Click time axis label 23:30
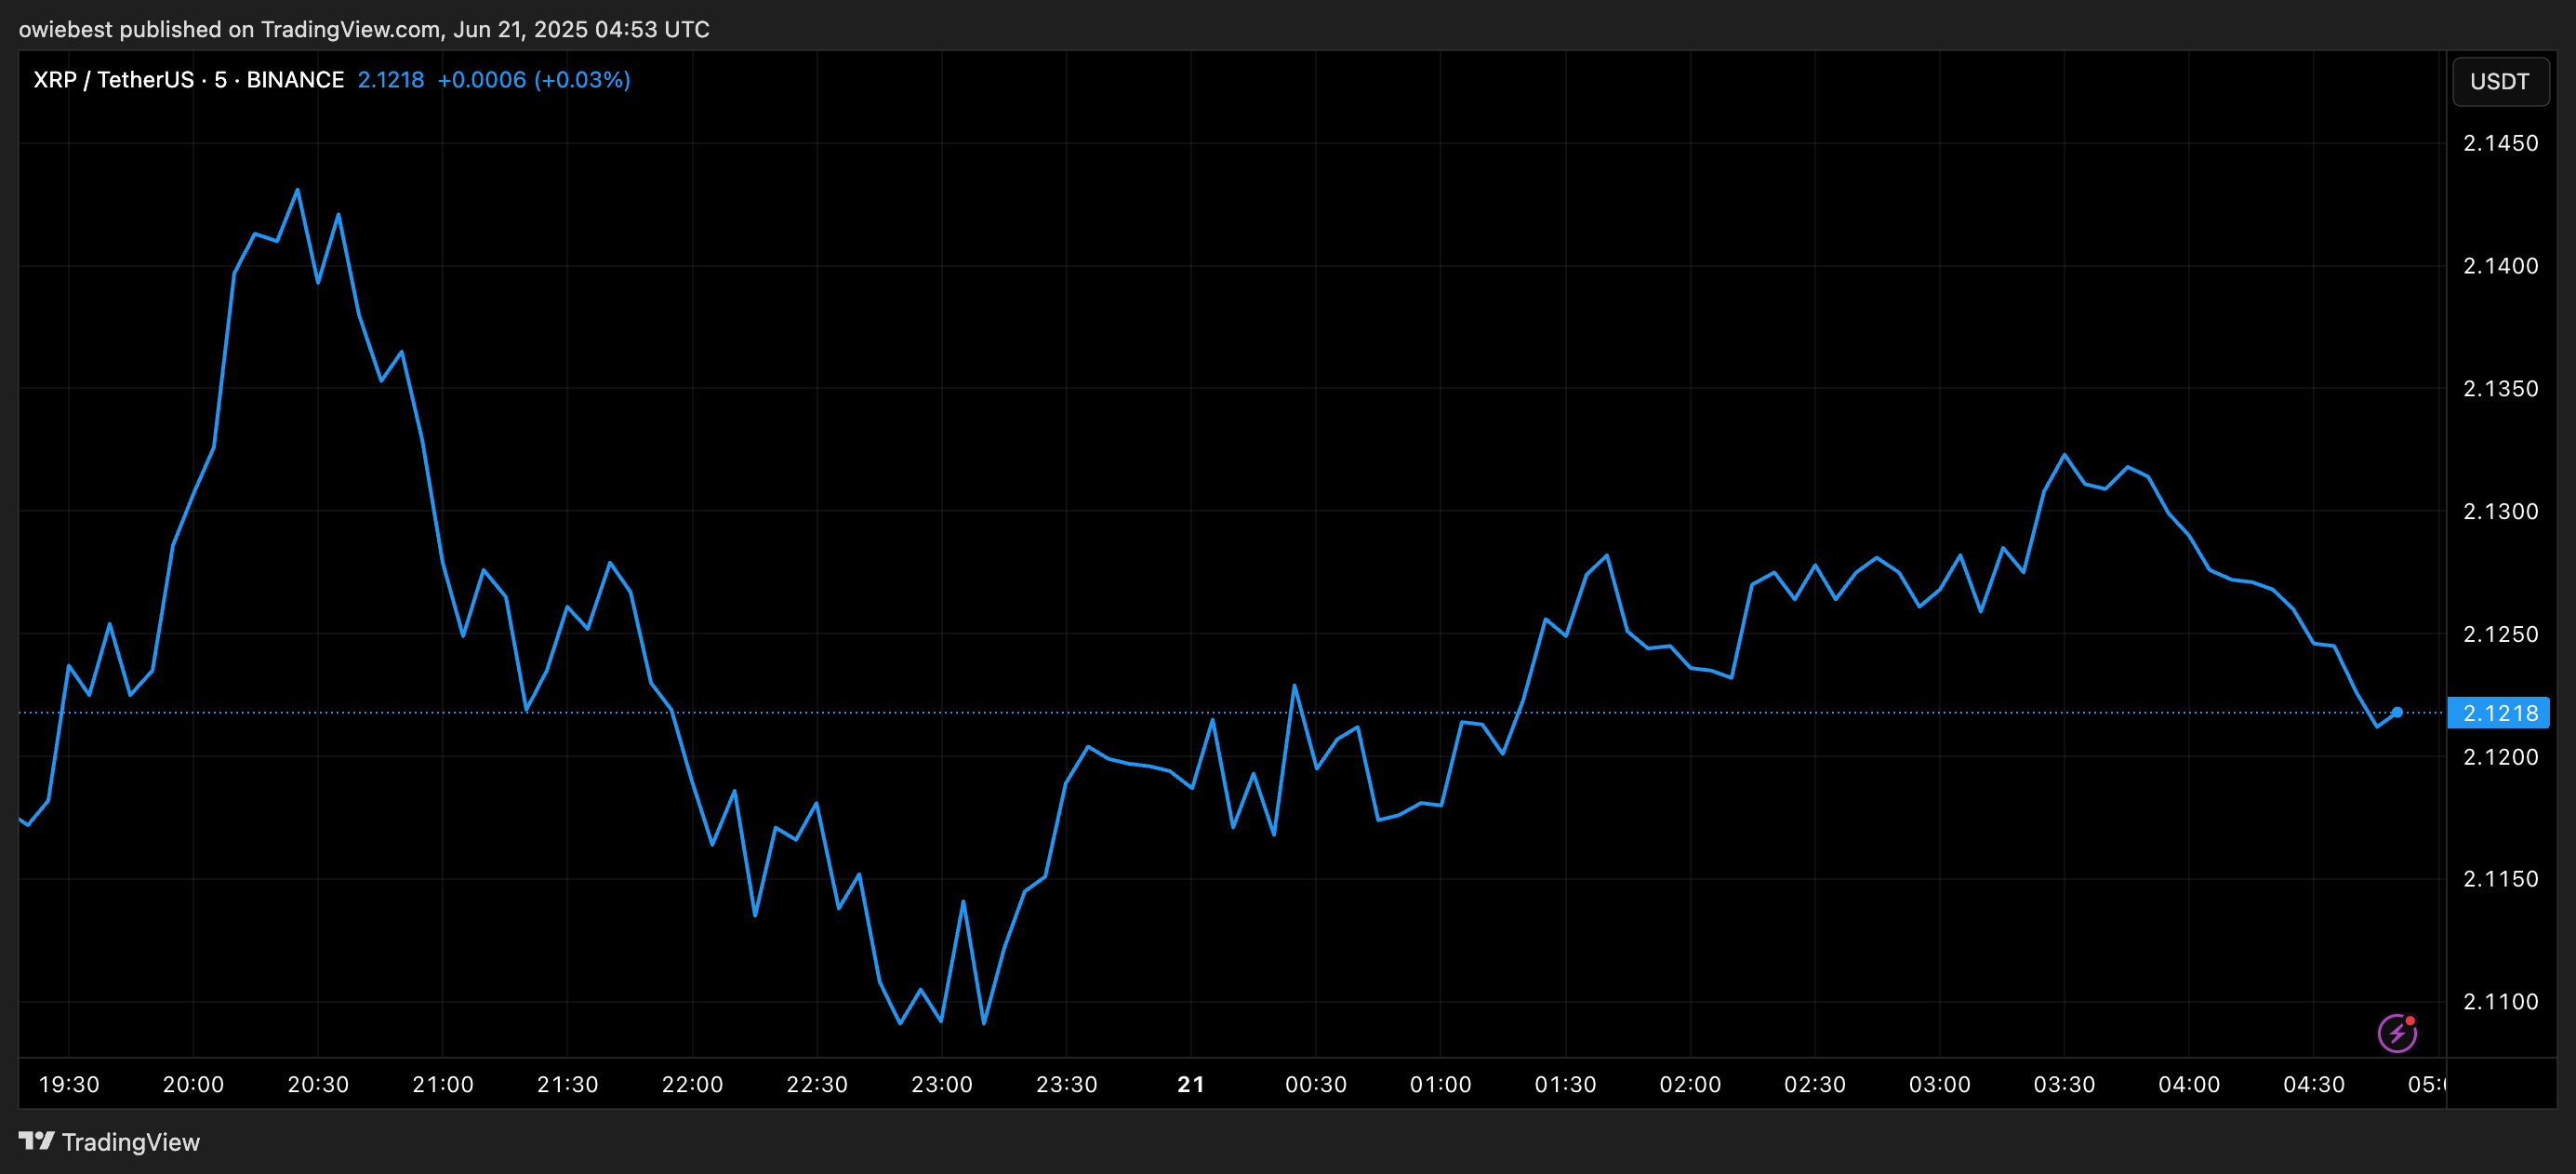The width and height of the screenshot is (2576, 1174). 1067,1085
